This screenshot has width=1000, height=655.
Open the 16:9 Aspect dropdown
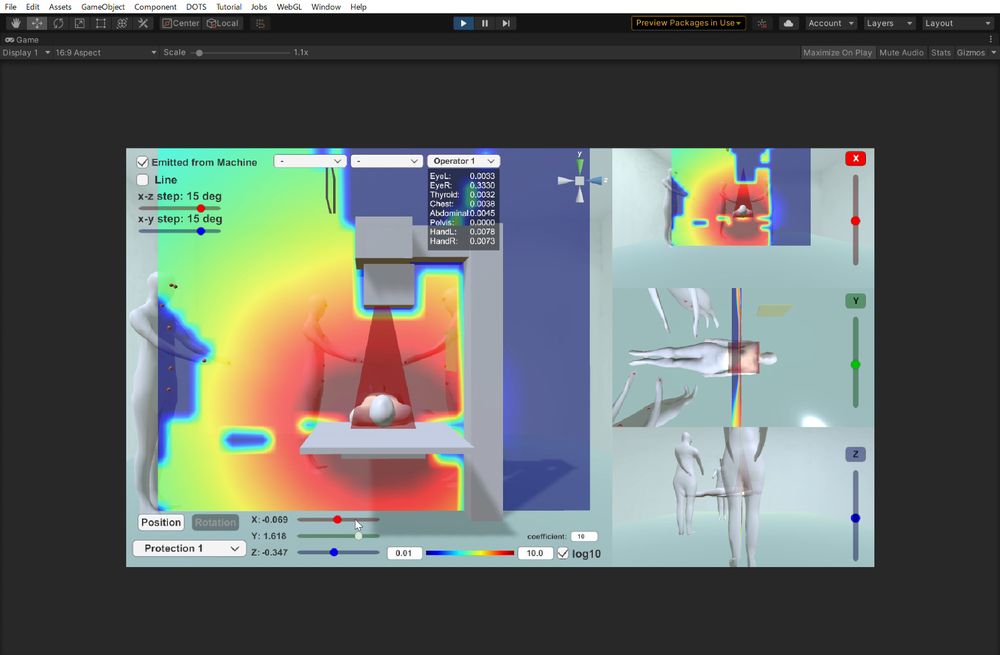pos(106,52)
